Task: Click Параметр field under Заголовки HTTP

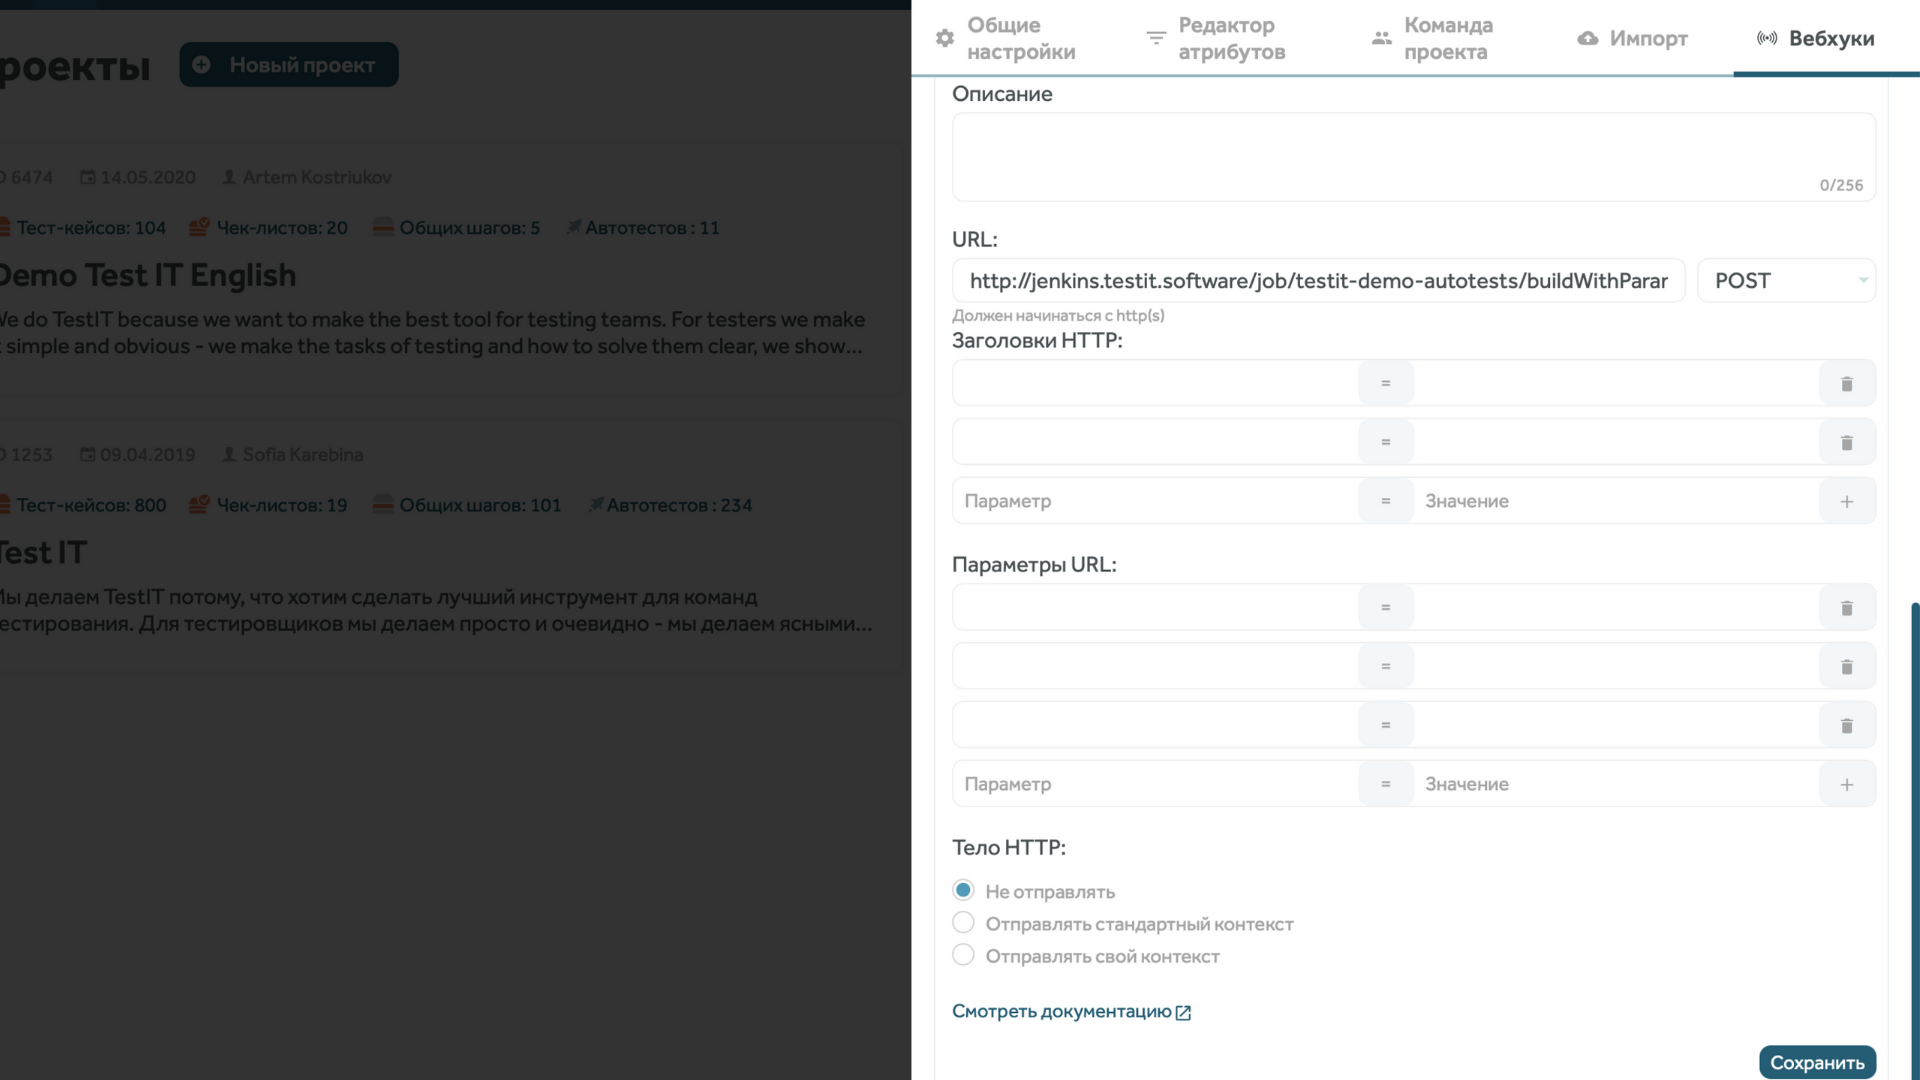Action: tap(1155, 501)
